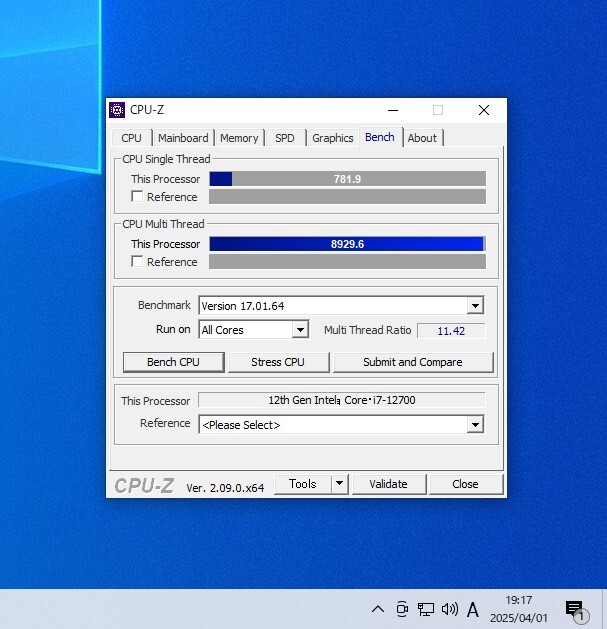Screen dimensions: 607x629
Task: Switch to the CPU tab
Action: click(x=132, y=138)
